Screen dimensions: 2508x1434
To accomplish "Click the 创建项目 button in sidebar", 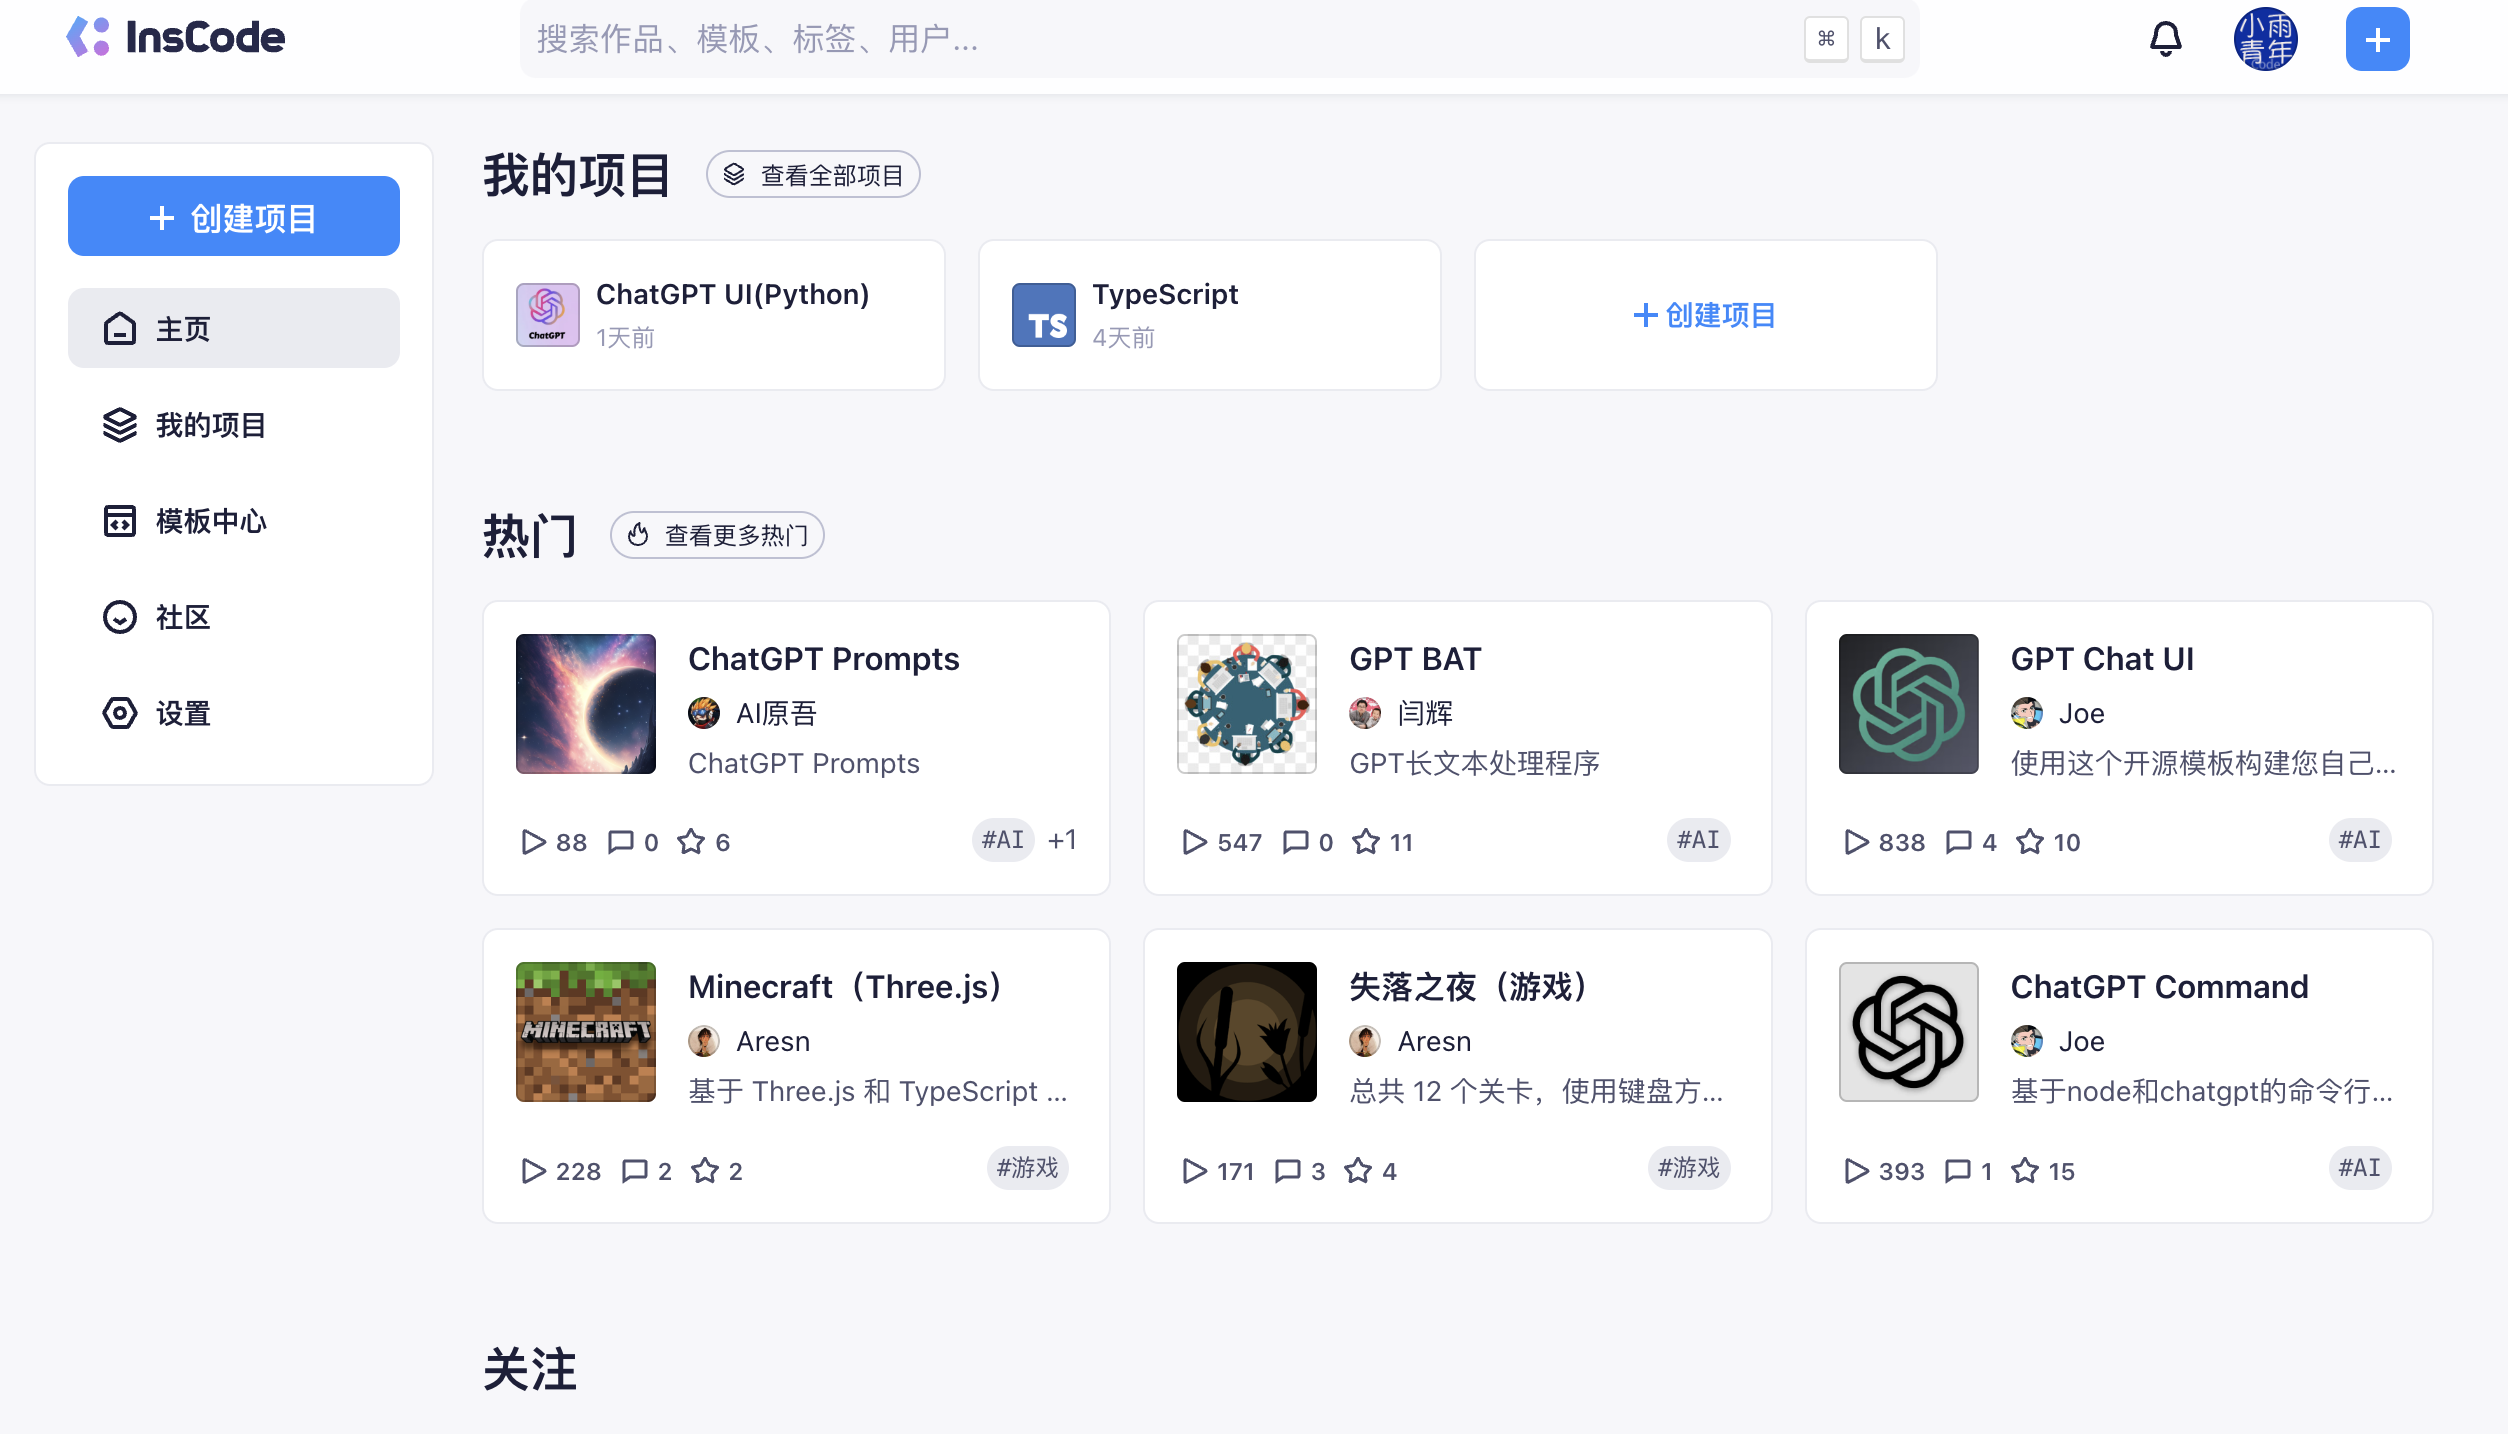I will pyautogui.click(x=233, y=215).
